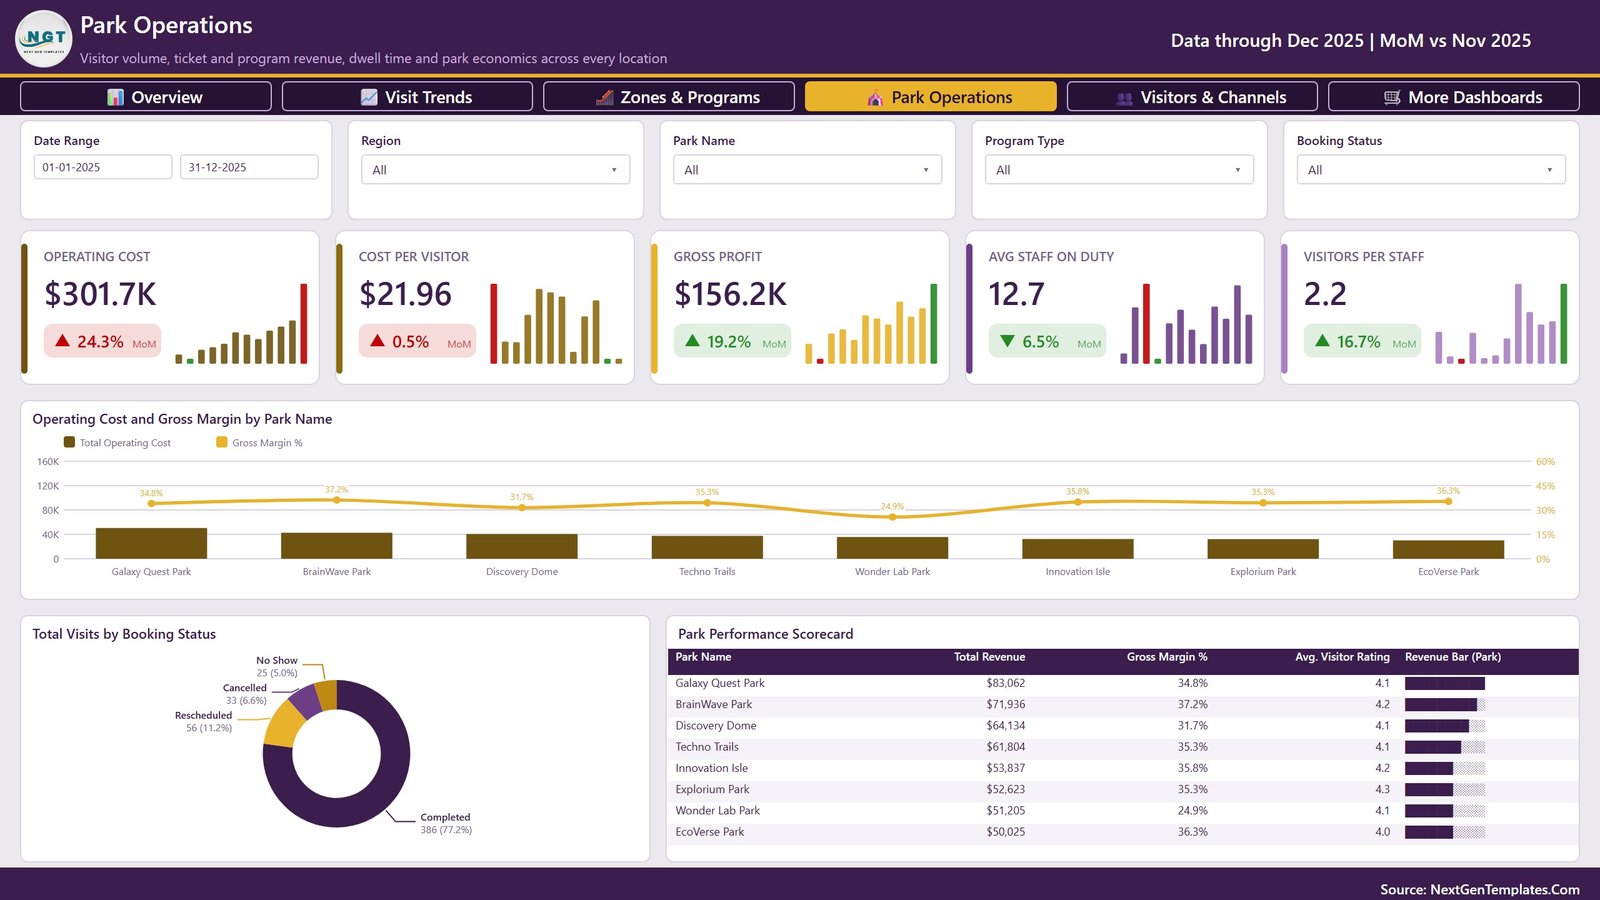
Task: Click the end date field 31-12-2025
Action: [249, 167]
